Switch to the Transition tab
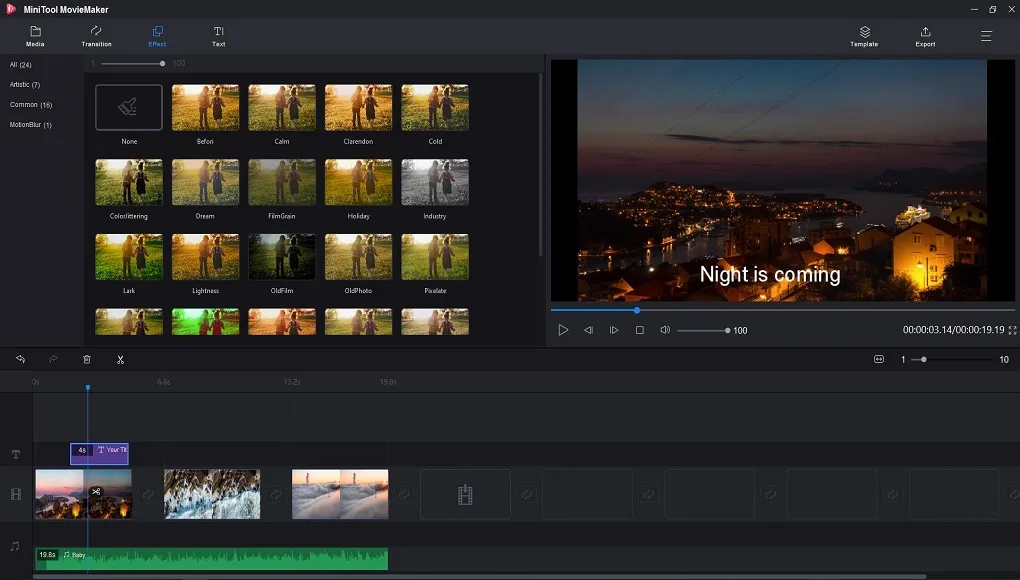 [x=96, y=37]
